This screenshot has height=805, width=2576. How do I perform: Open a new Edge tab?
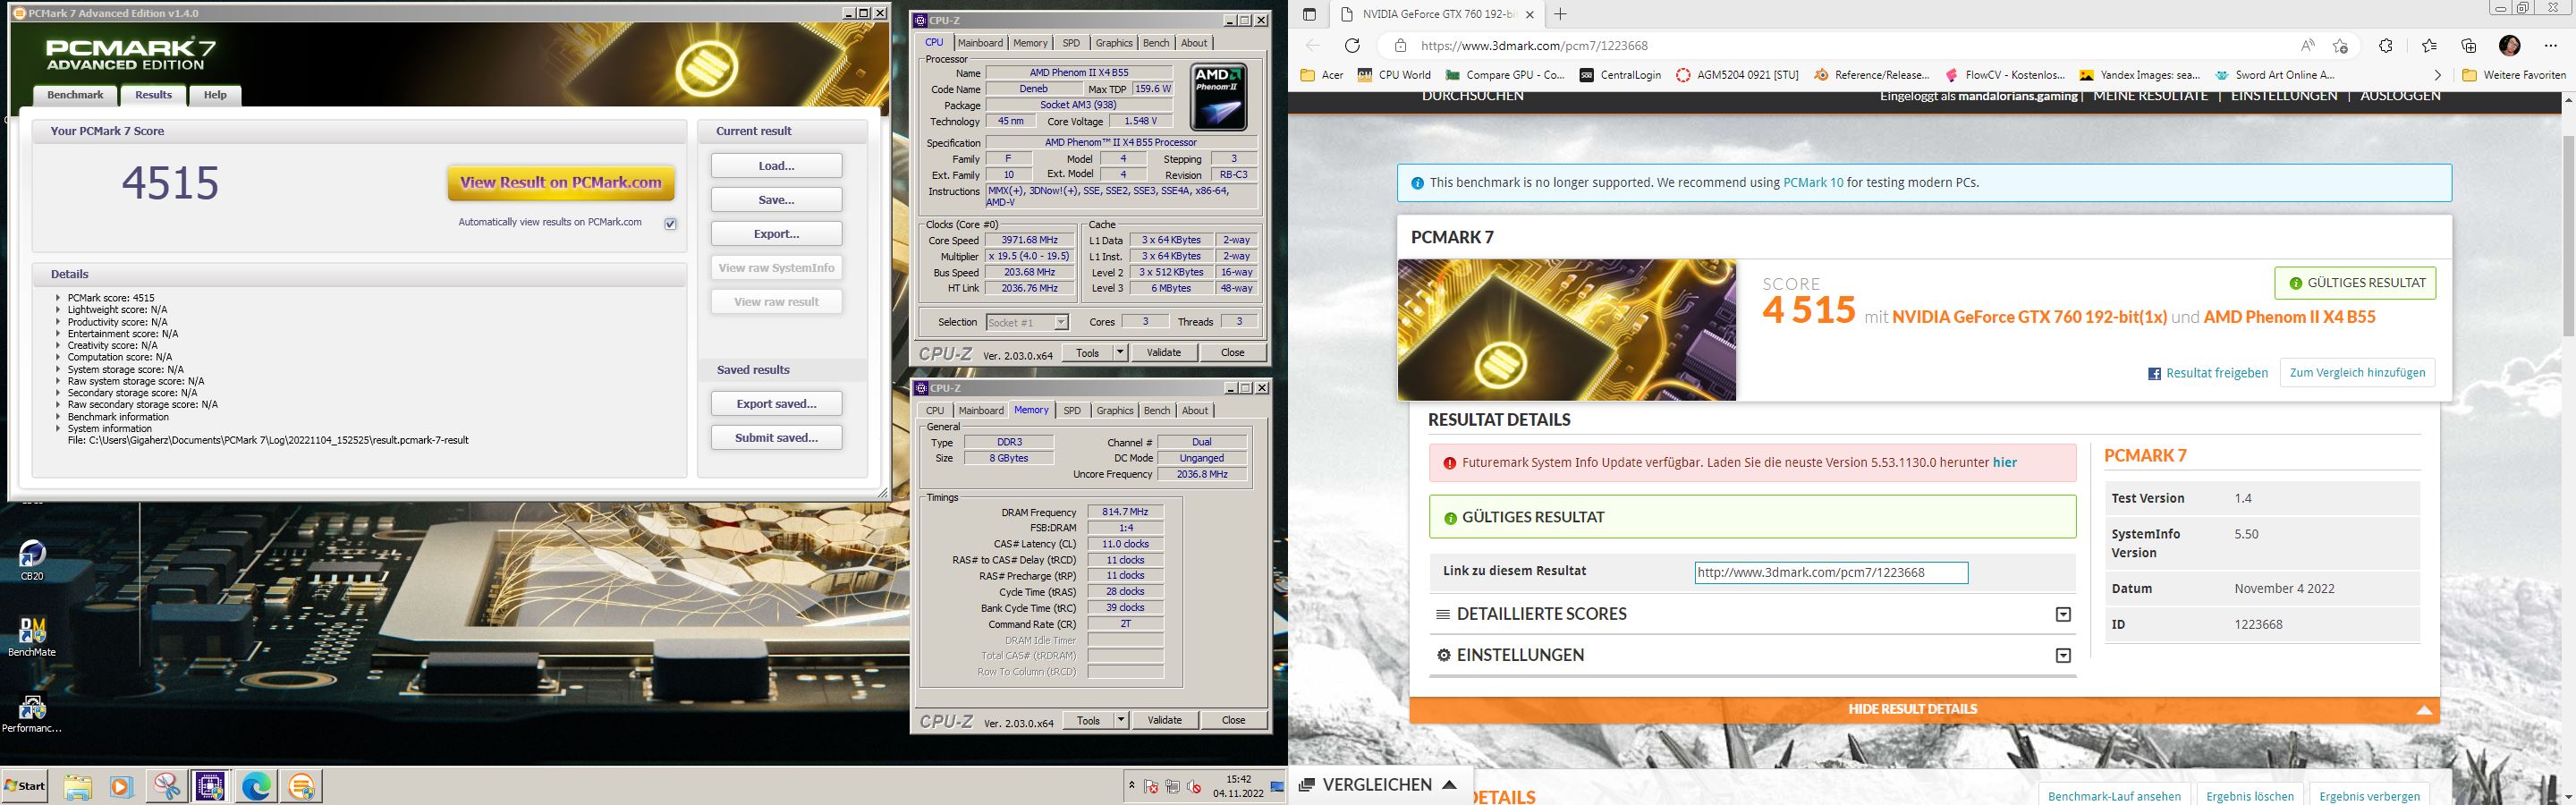(1560, 14)
